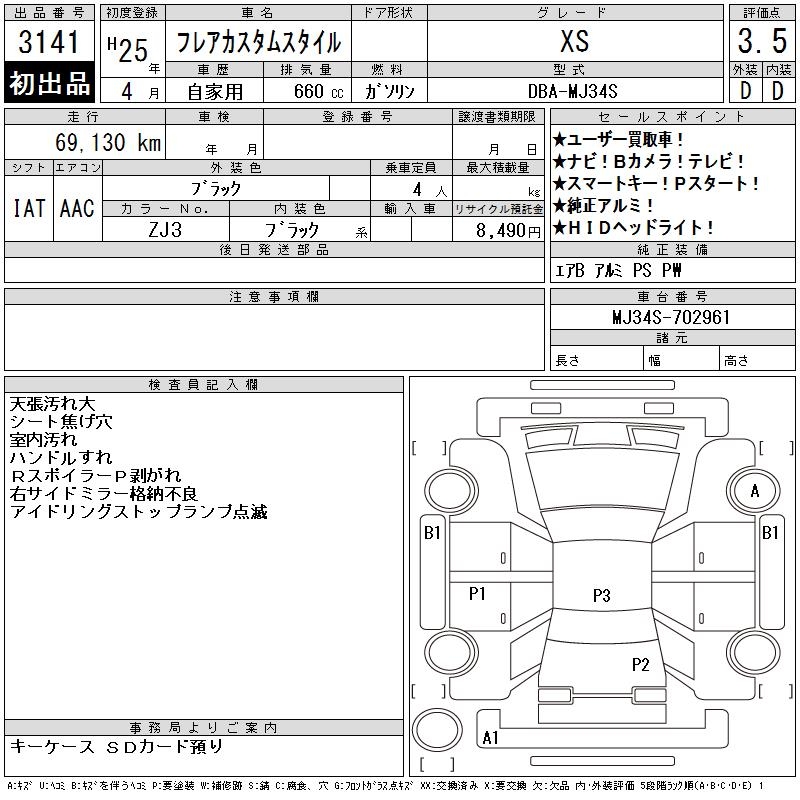Click inspector note 天張汚れ大
This screenshot has height=800, width=800.
[53, 404]
